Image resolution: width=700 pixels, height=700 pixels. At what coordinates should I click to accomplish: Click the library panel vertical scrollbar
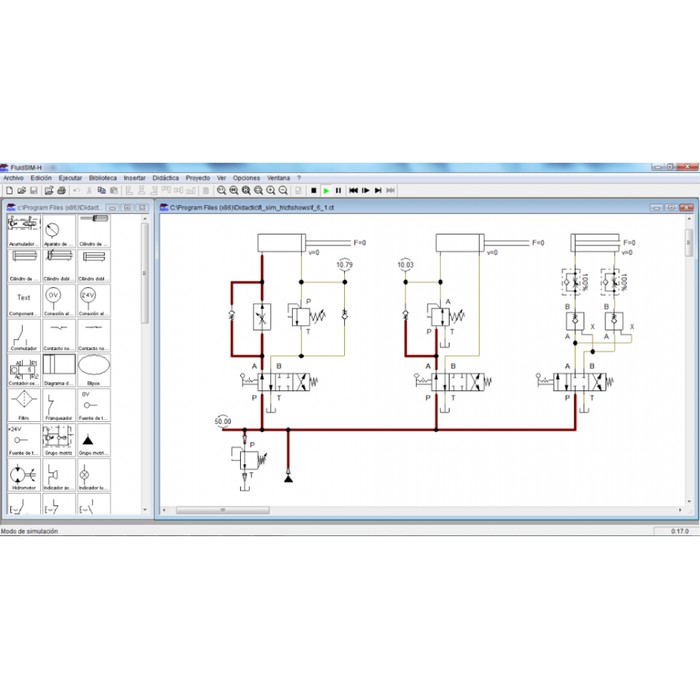pos(144,280)
